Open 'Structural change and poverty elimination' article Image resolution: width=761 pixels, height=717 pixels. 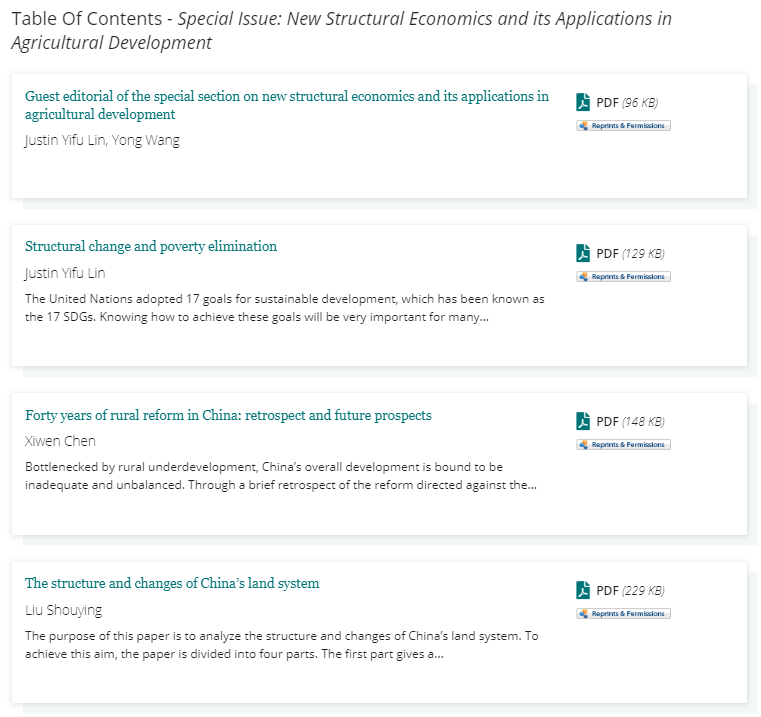click(x=151, y=247)
